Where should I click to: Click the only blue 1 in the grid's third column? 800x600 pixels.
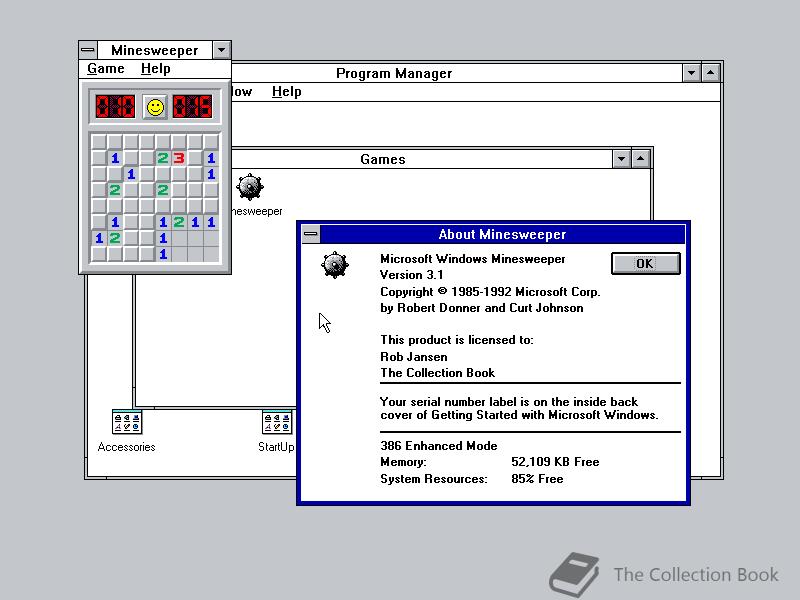coord(131,174)
